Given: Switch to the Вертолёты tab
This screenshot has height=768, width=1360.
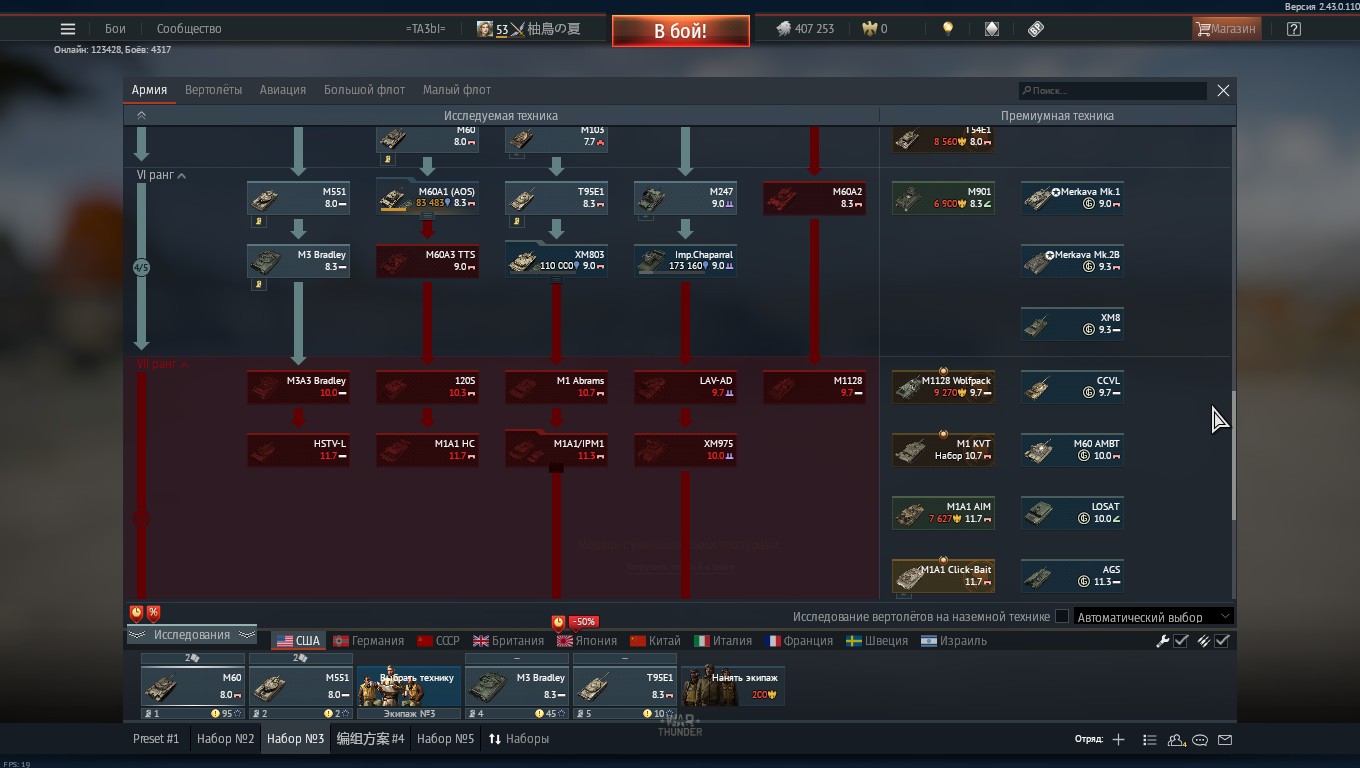Looking at the screenshot, I should click(x=214, y=90).
